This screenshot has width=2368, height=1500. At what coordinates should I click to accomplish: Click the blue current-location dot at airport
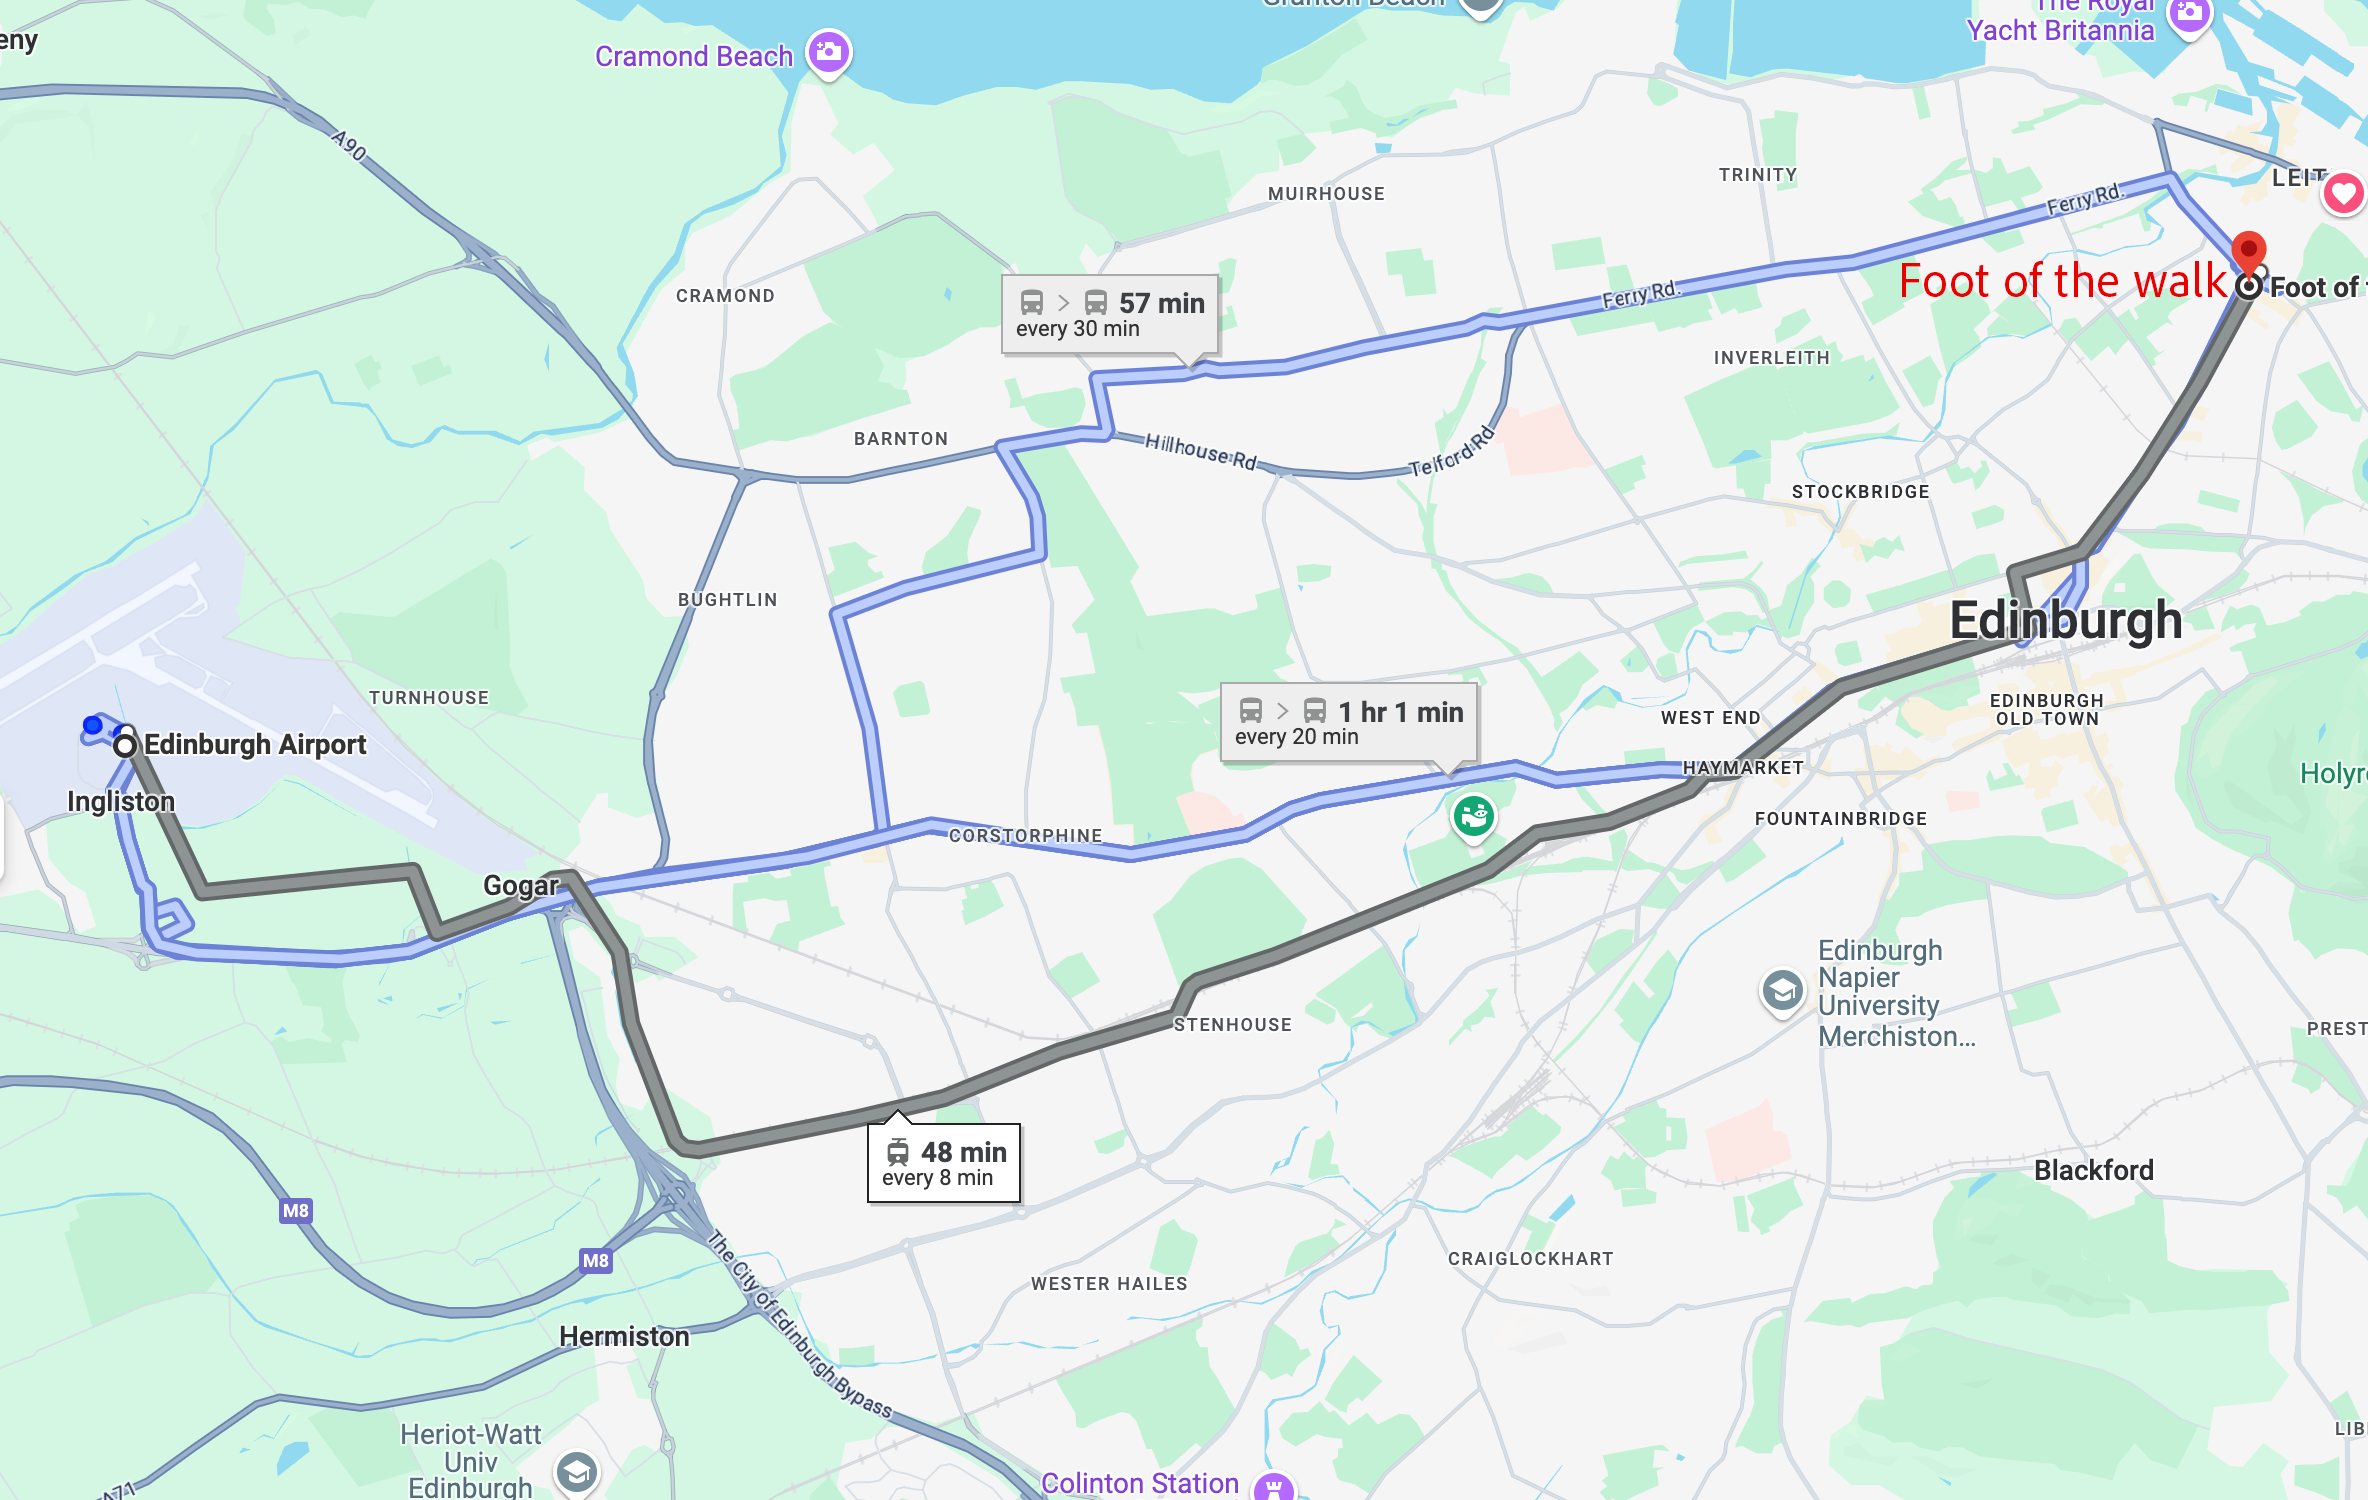pyautogui.click(x=93, y=725)
